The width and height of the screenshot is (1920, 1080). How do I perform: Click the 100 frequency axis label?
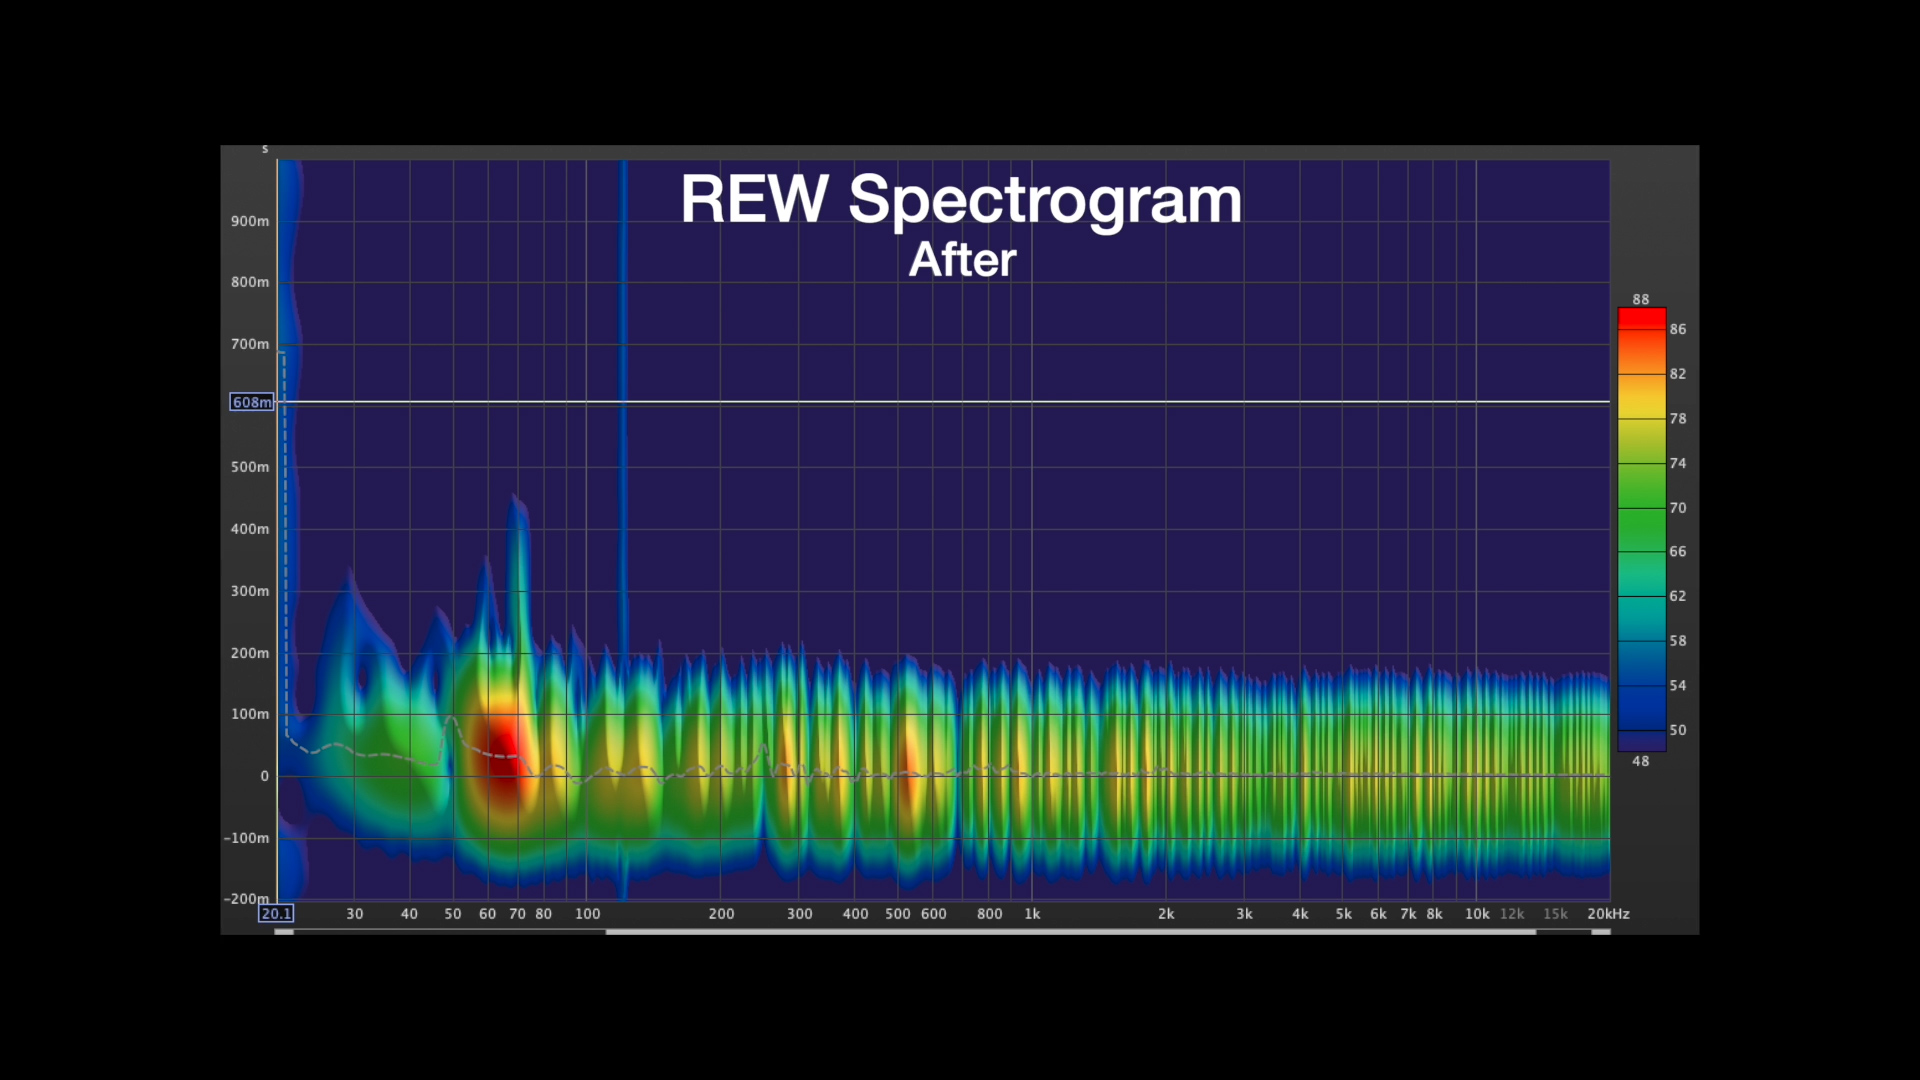point(588,914)
